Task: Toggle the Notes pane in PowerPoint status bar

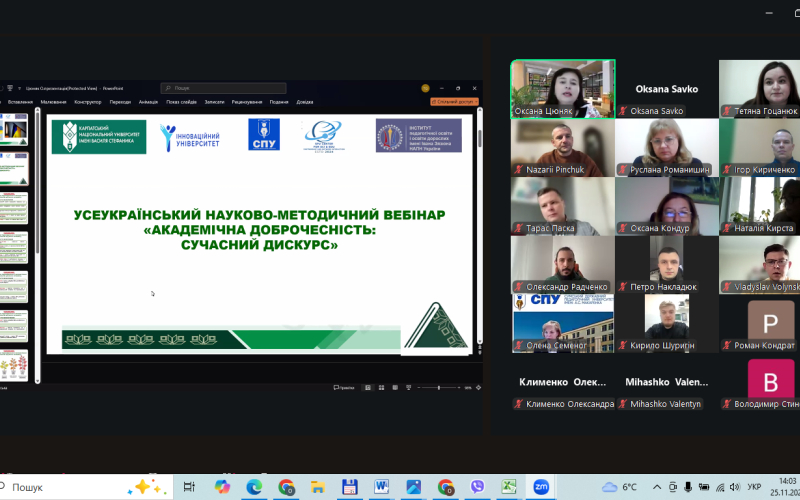Action: [345, 387]
